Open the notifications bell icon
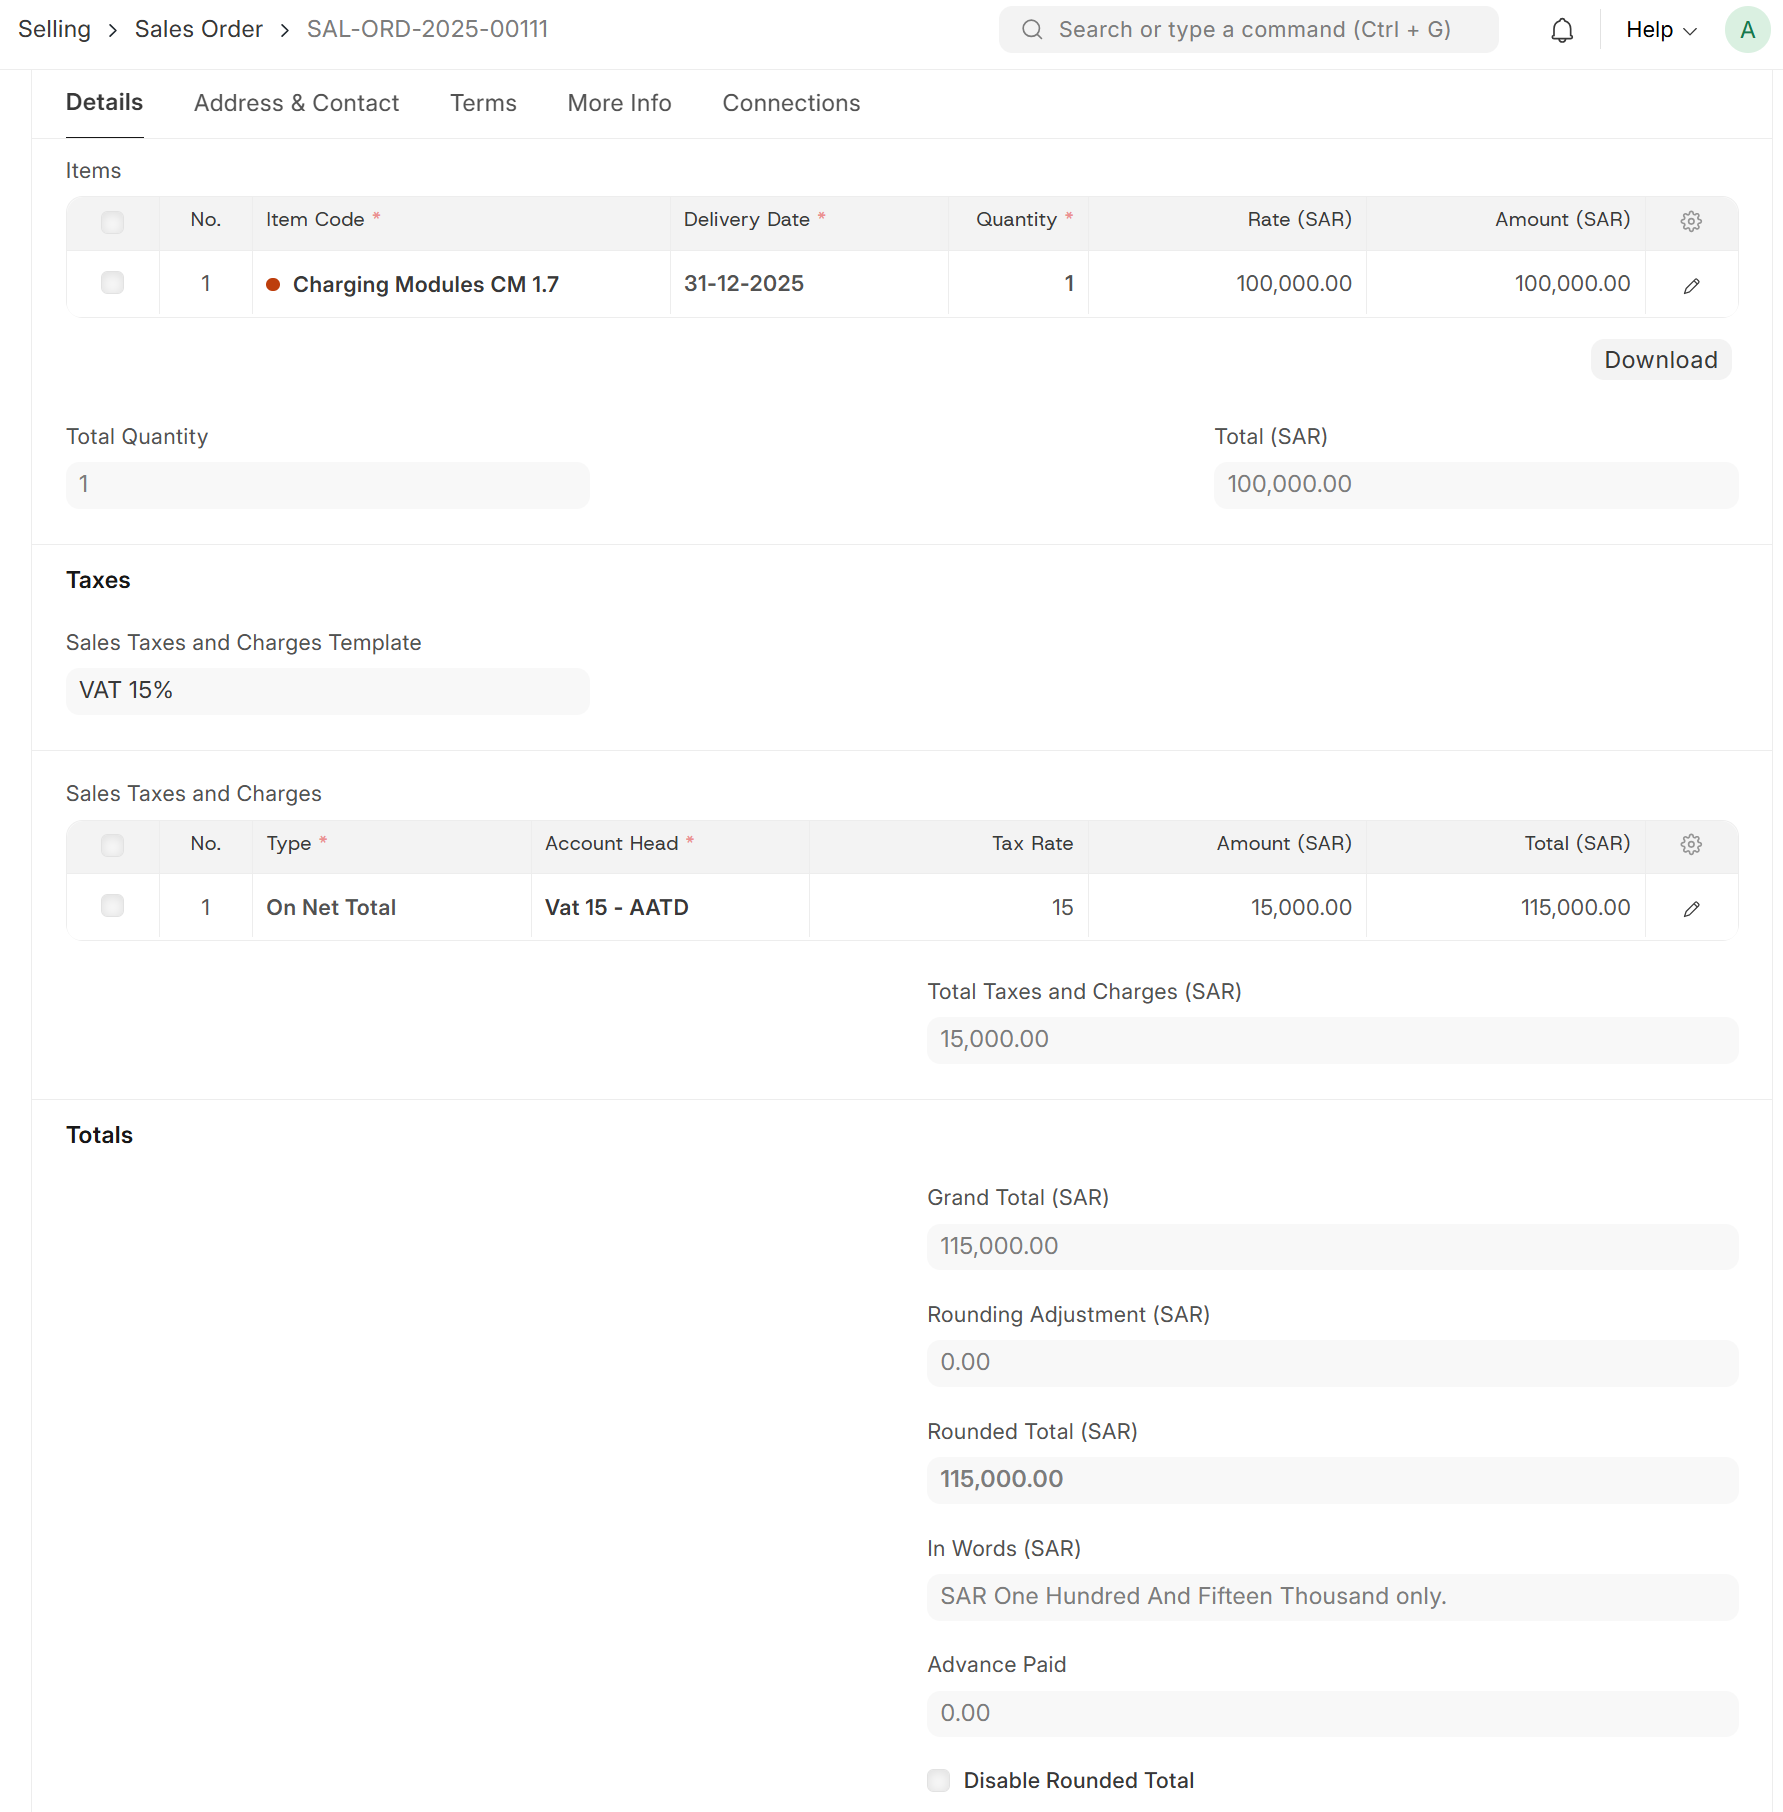Viewport: 1783px width, 1812px height. [1562, 30]
